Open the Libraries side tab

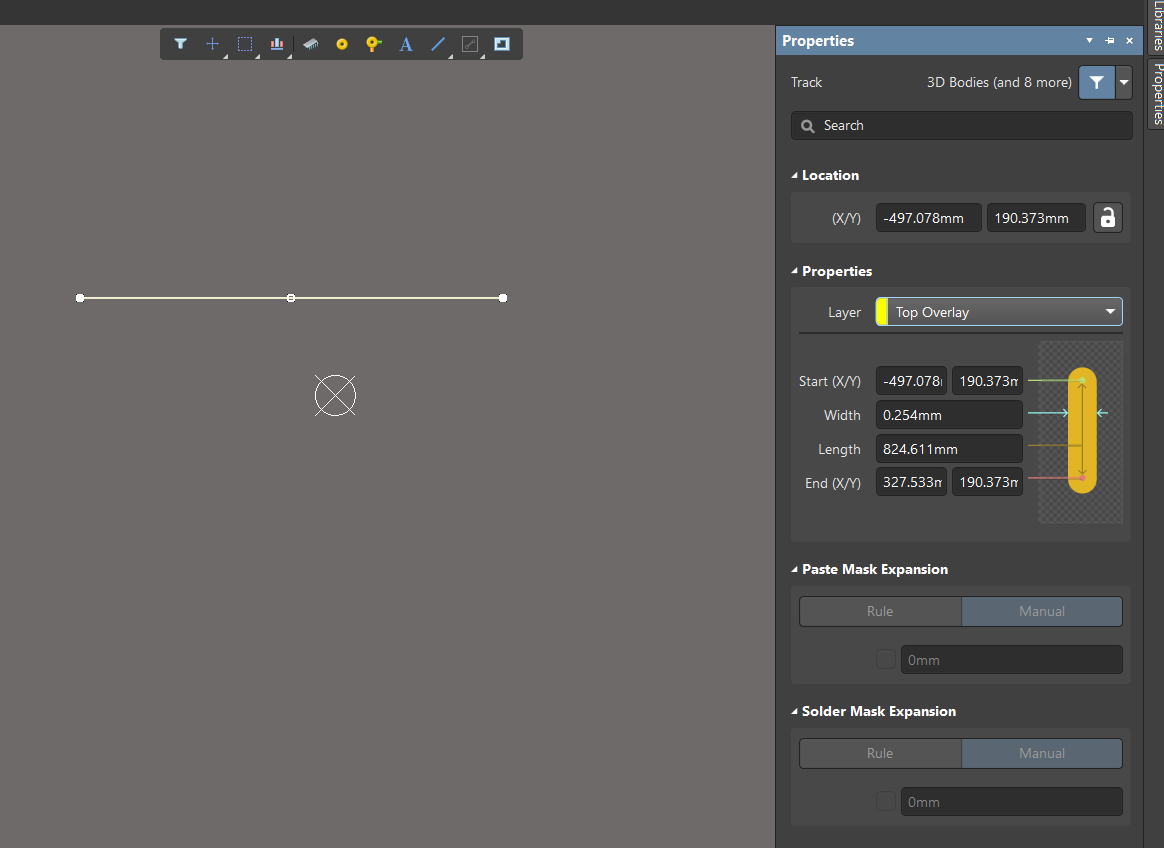1157,26
